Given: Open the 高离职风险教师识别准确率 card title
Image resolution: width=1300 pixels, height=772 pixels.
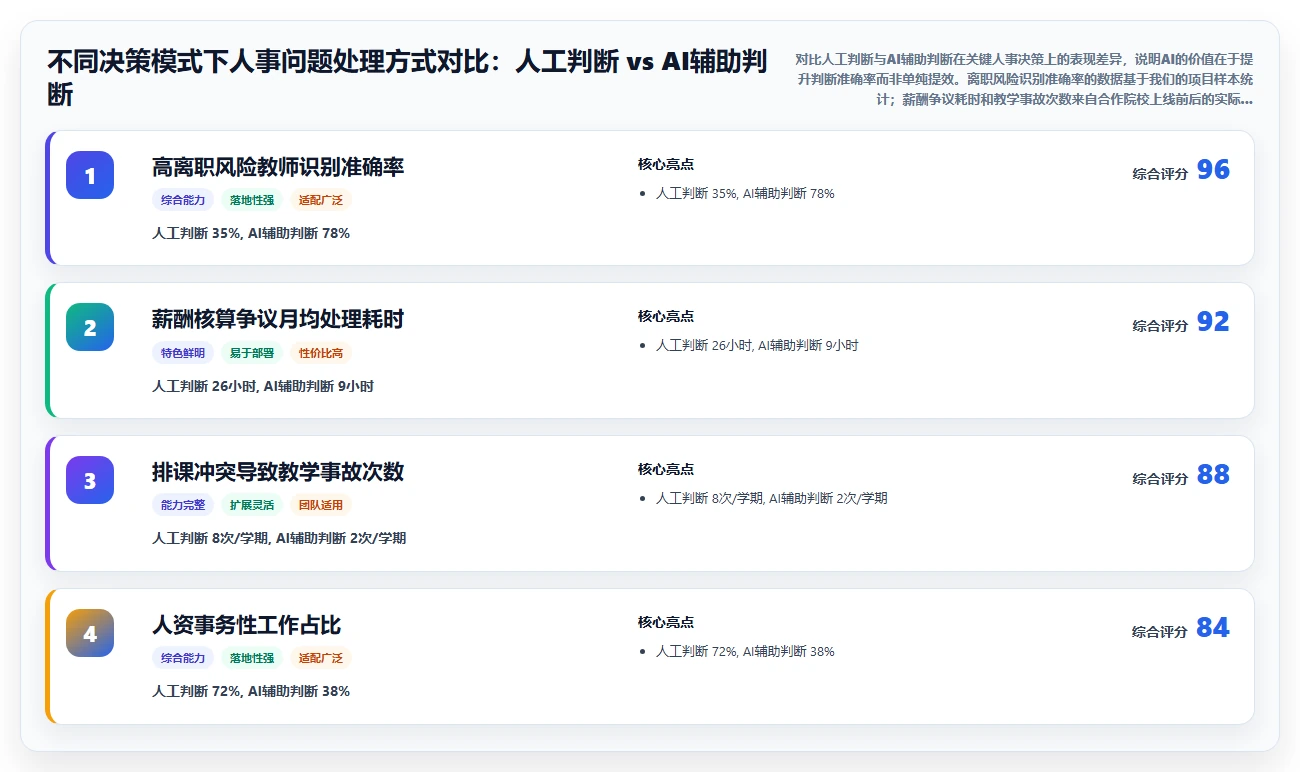Looking at the screenshot, I should coord(278,167).
